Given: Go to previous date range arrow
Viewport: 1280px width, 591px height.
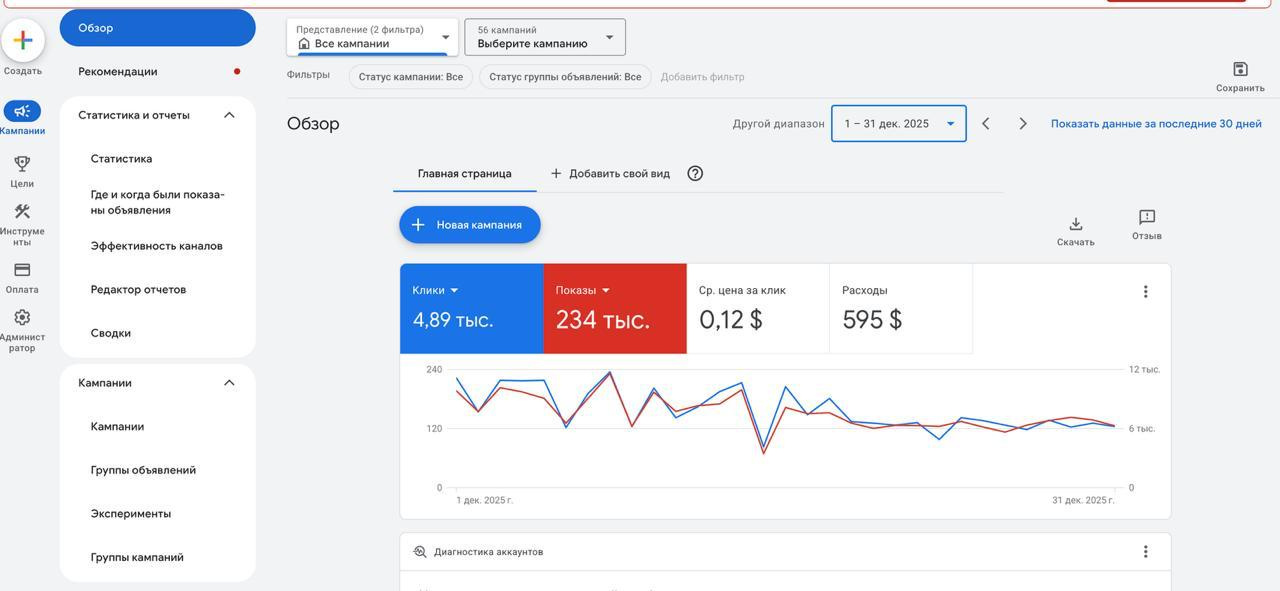Looking at the screenshot, I should pyautogui.click(x=985, y=124).
